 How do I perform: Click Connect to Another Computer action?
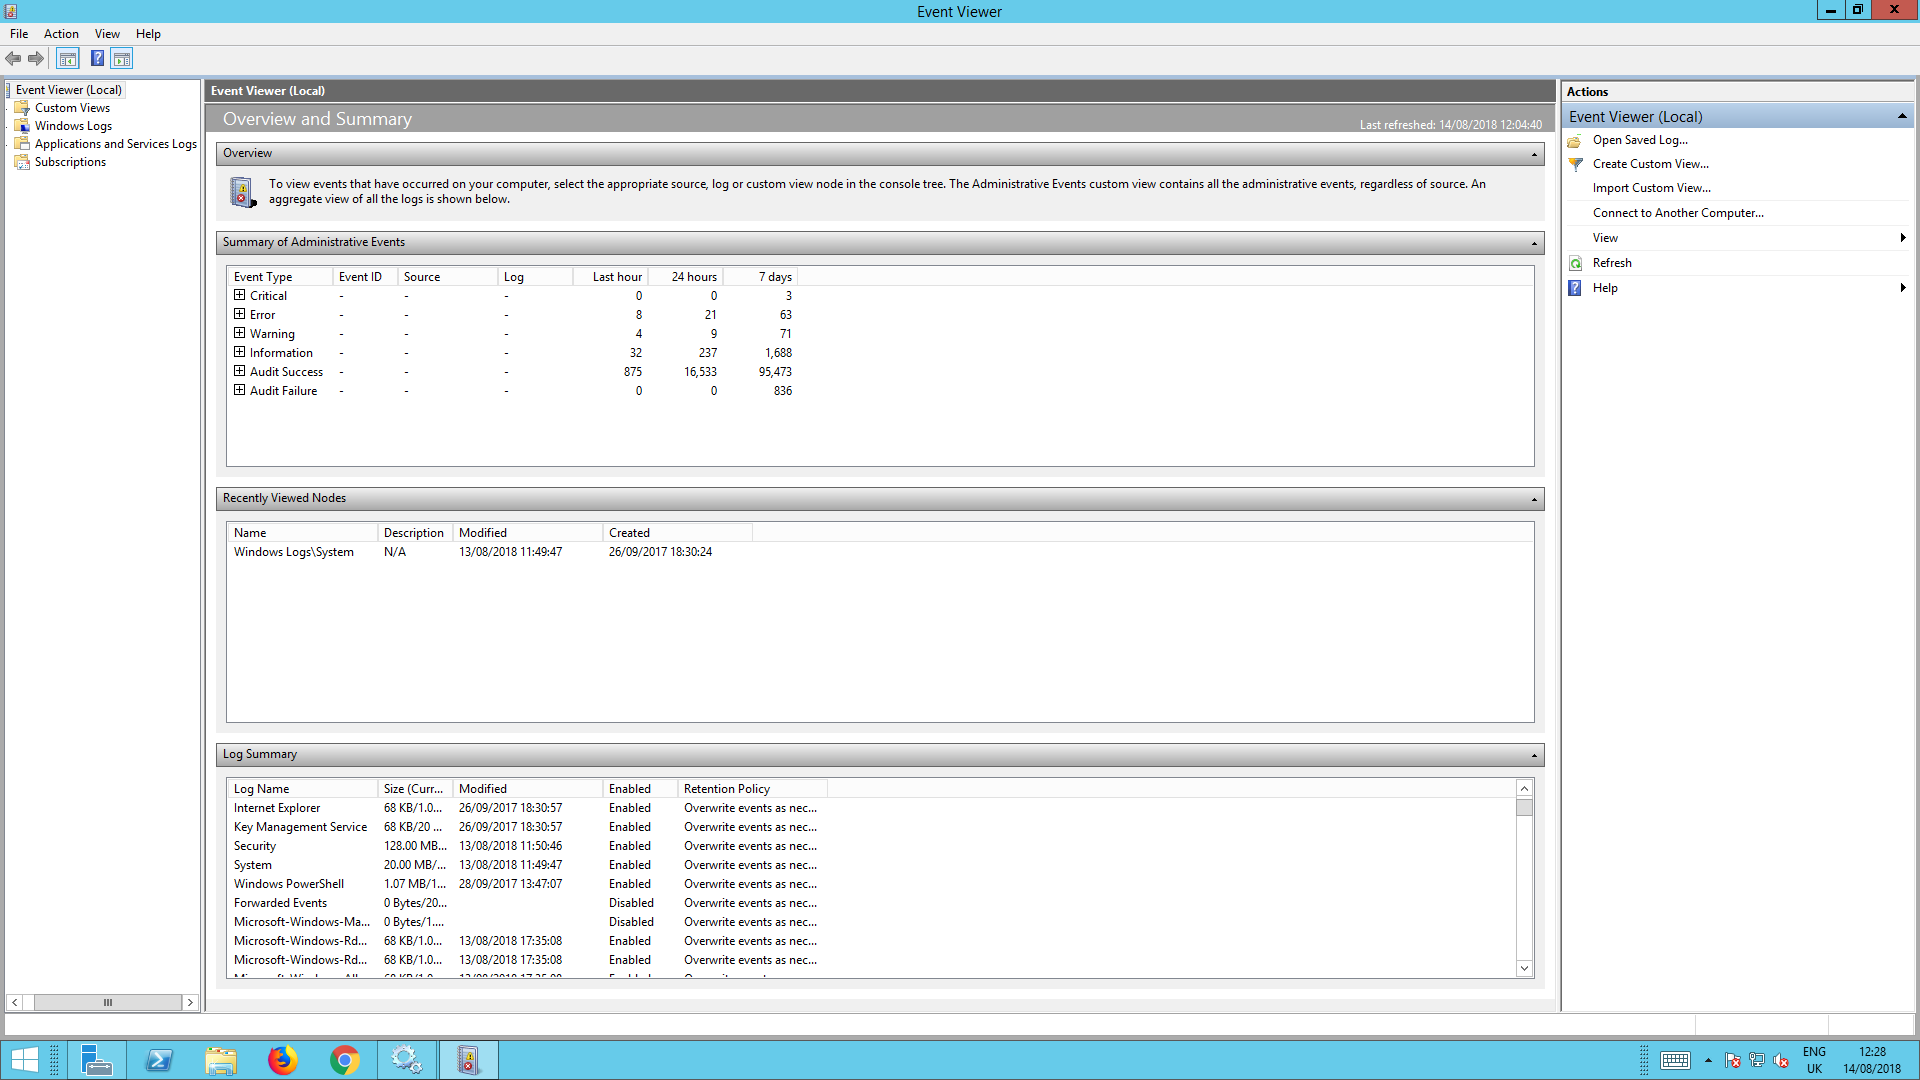pyautogui.click(x=1678, y=213)
